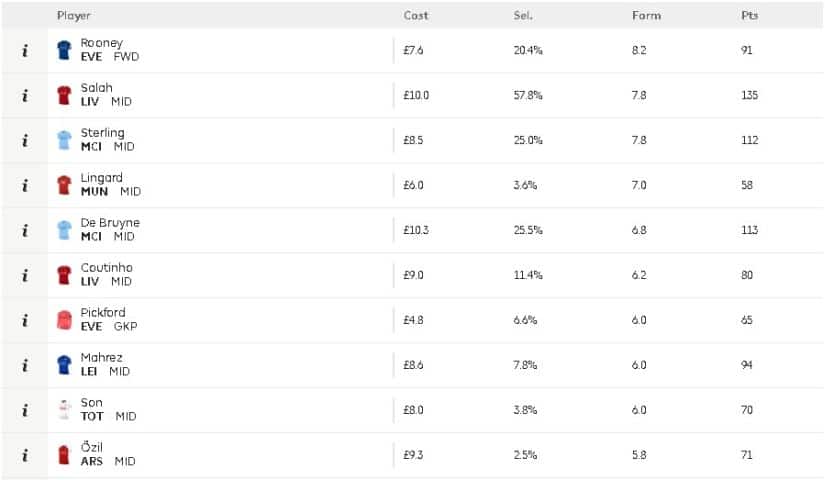Click the info icon for Son
The image size is (825, 480).
coord(24,411)
